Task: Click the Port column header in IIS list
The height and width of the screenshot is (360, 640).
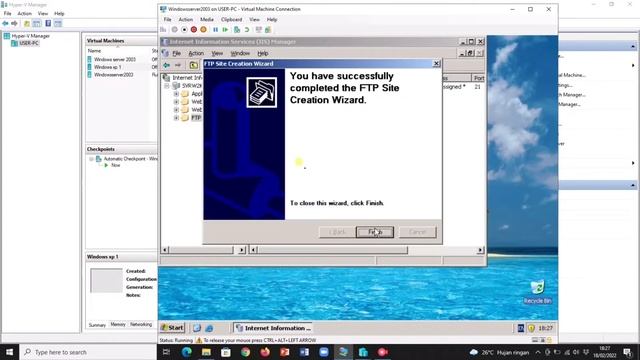Action: (478, 78)
